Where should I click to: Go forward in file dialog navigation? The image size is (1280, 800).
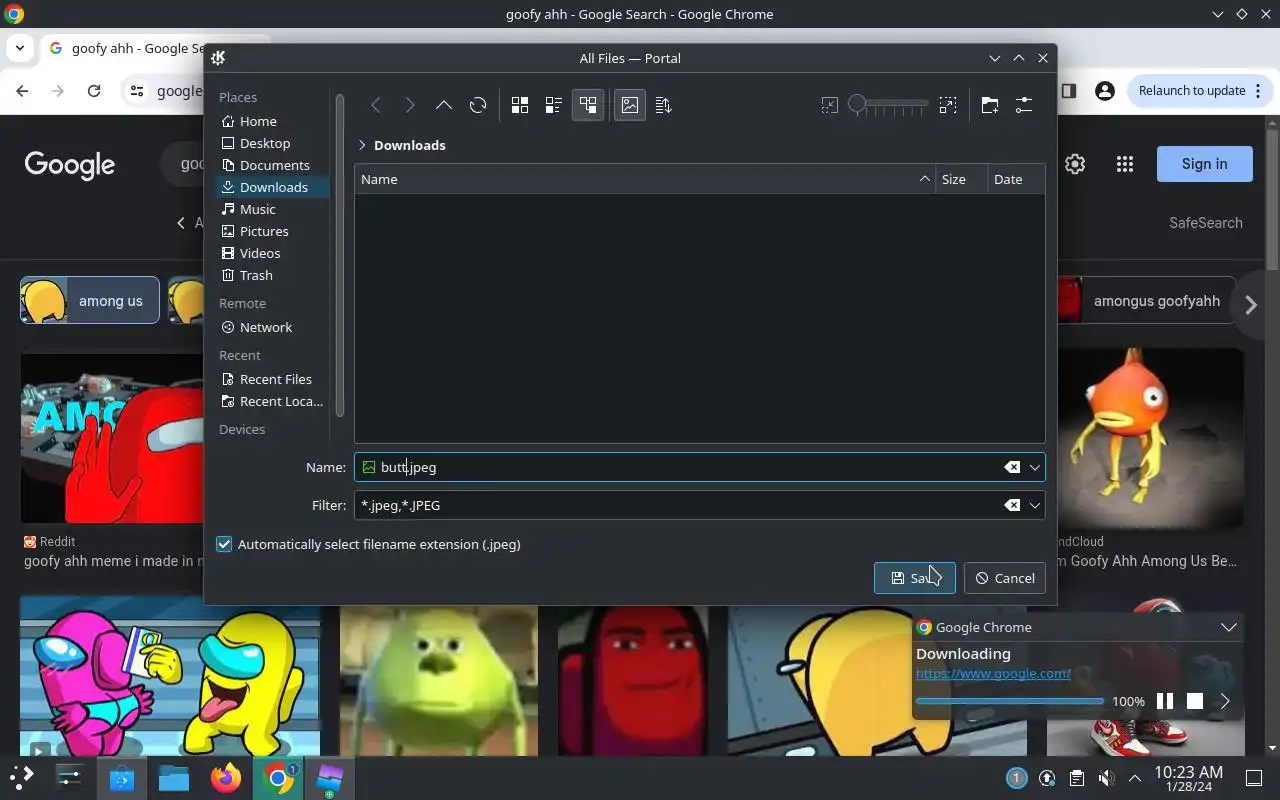coord(410,105)
